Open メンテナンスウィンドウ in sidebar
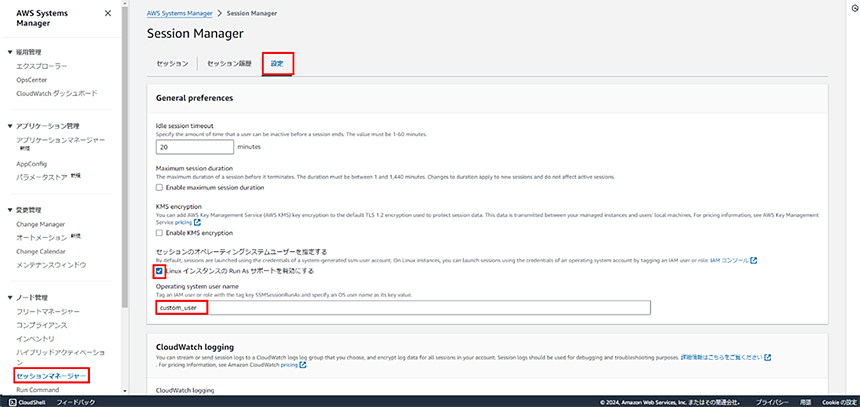The image size is (860, 407). pyautogui.click(x=52, y=265)
